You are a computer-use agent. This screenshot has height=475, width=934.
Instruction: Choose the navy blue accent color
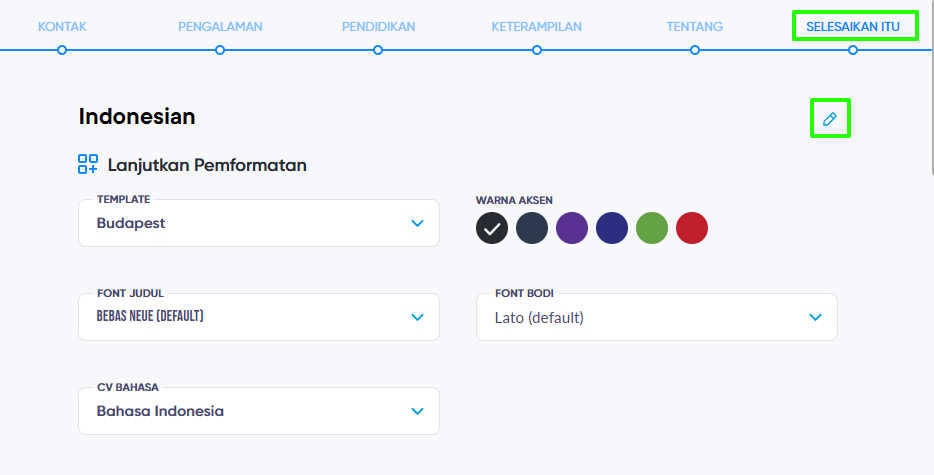tap(612, 228)
